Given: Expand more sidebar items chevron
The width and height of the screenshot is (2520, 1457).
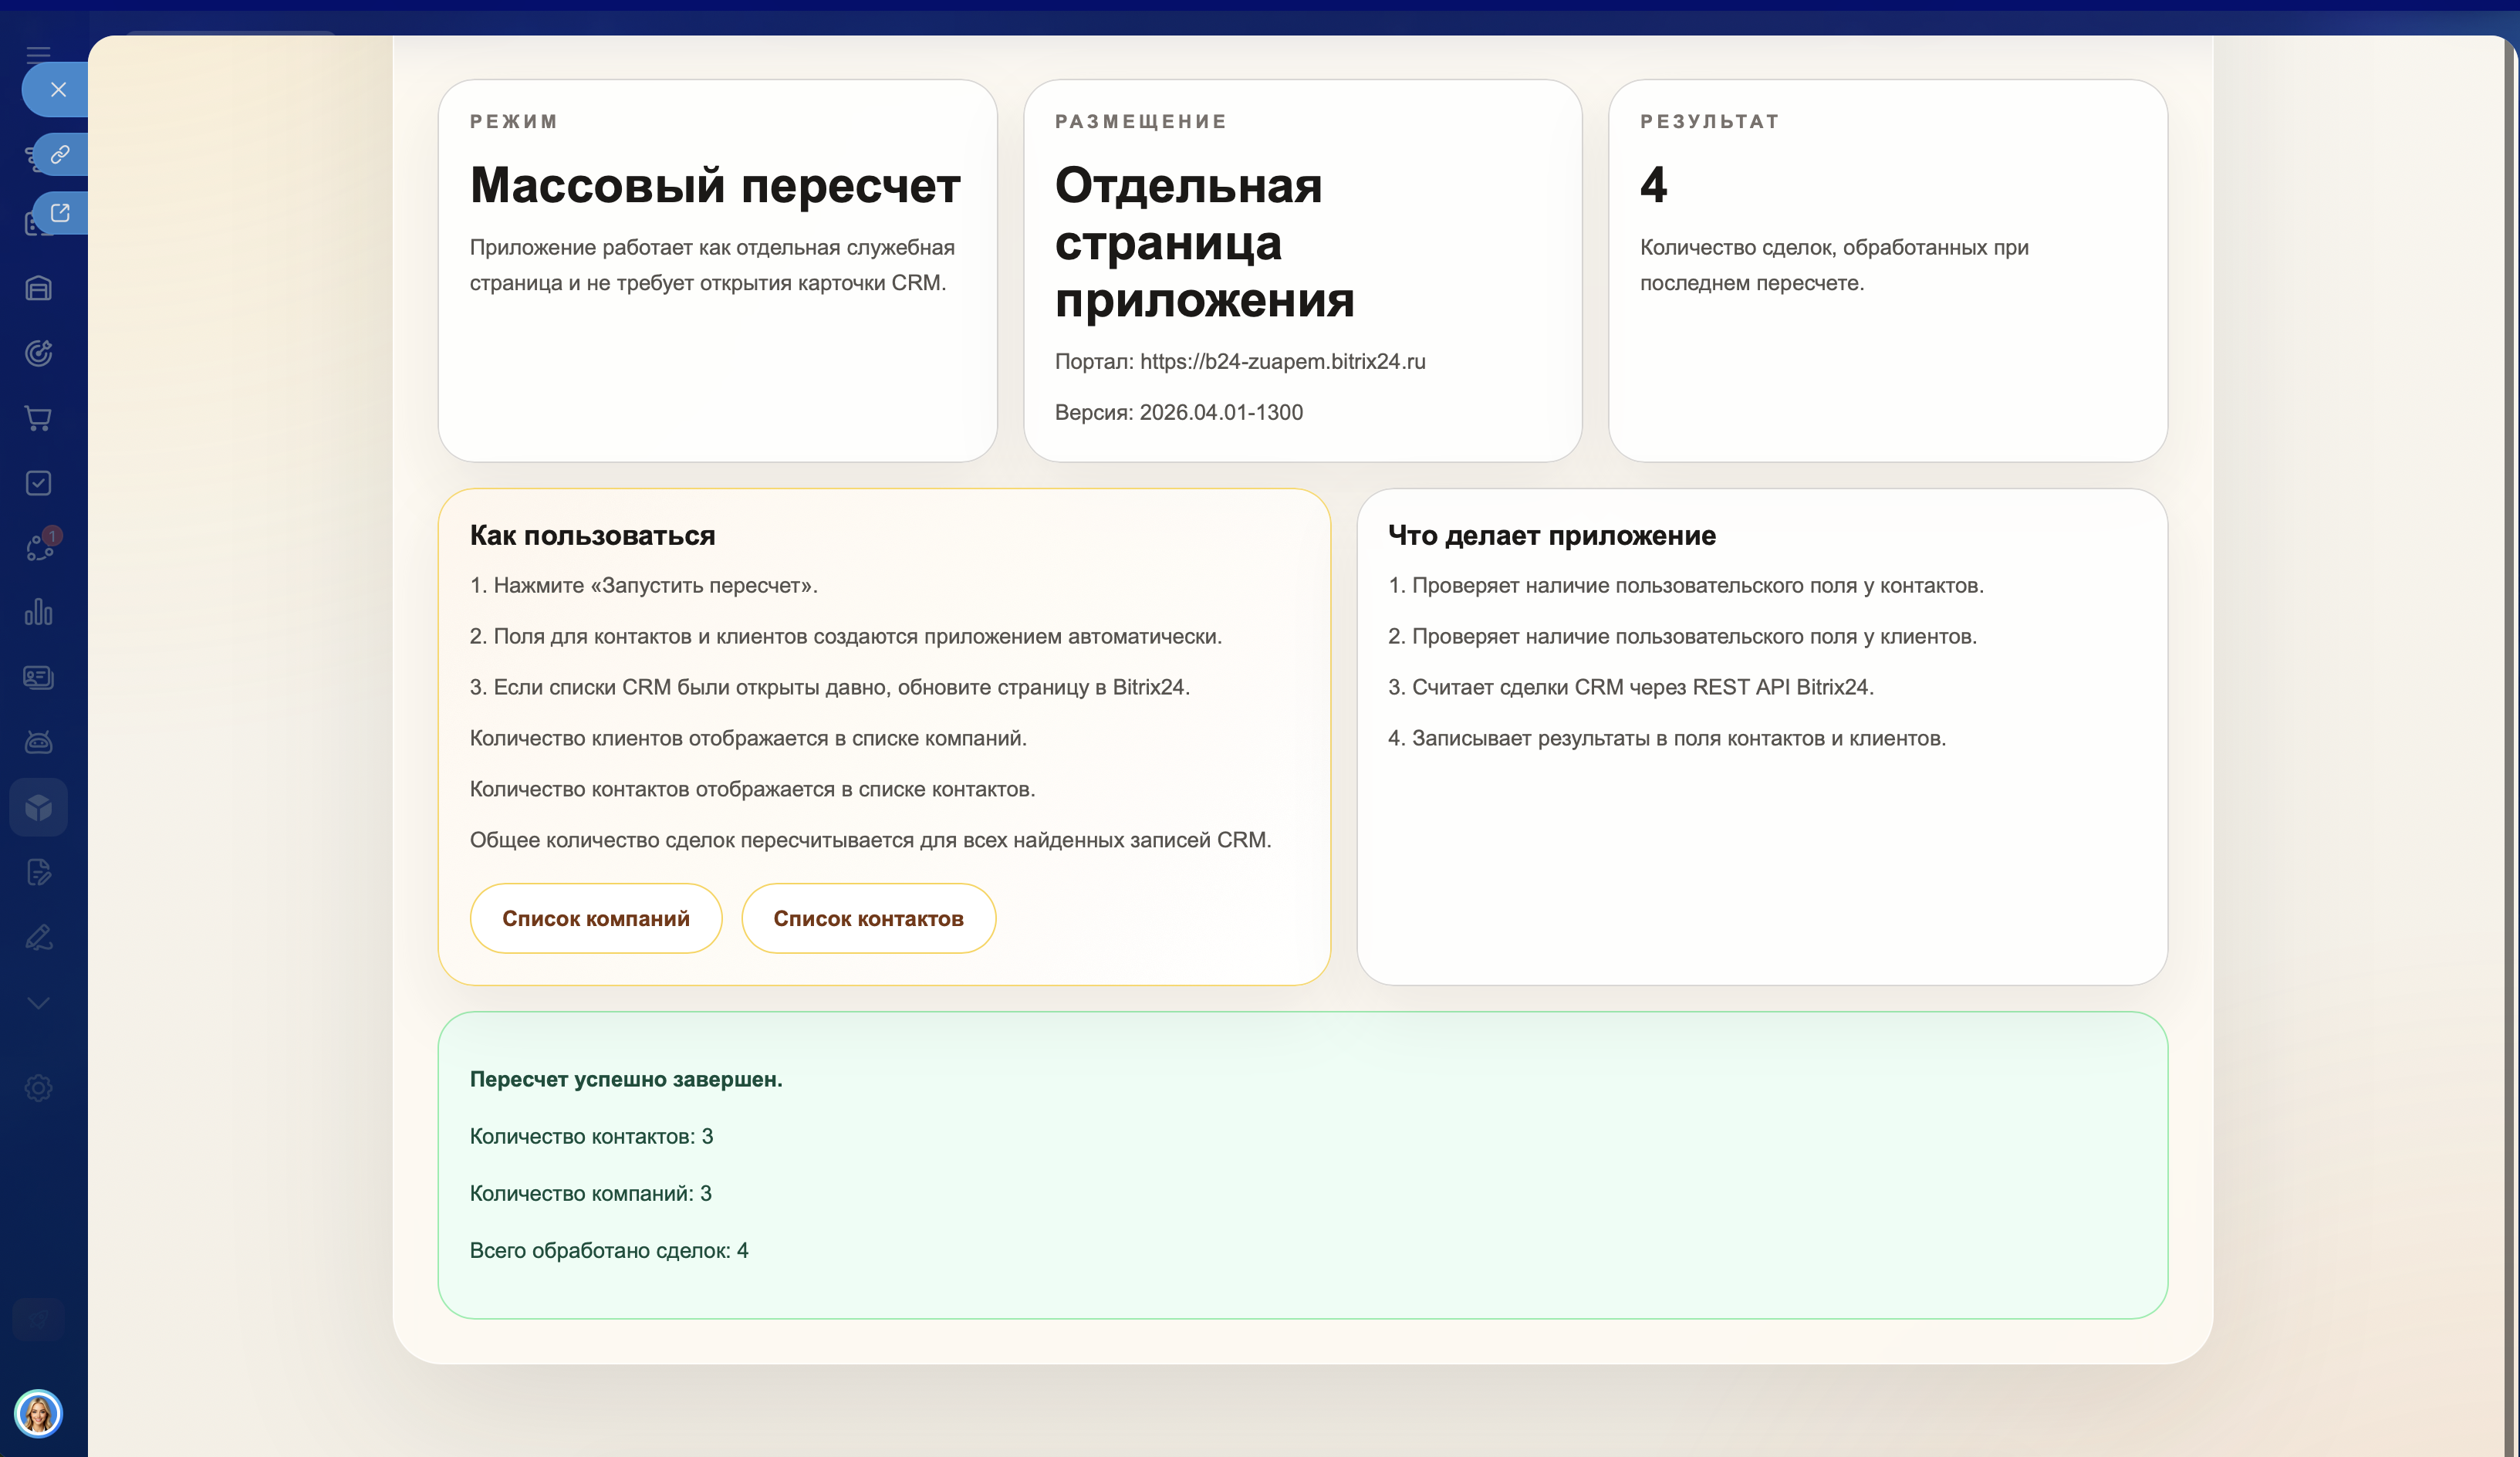Looking at the screenshot, I should point(38,1003).
